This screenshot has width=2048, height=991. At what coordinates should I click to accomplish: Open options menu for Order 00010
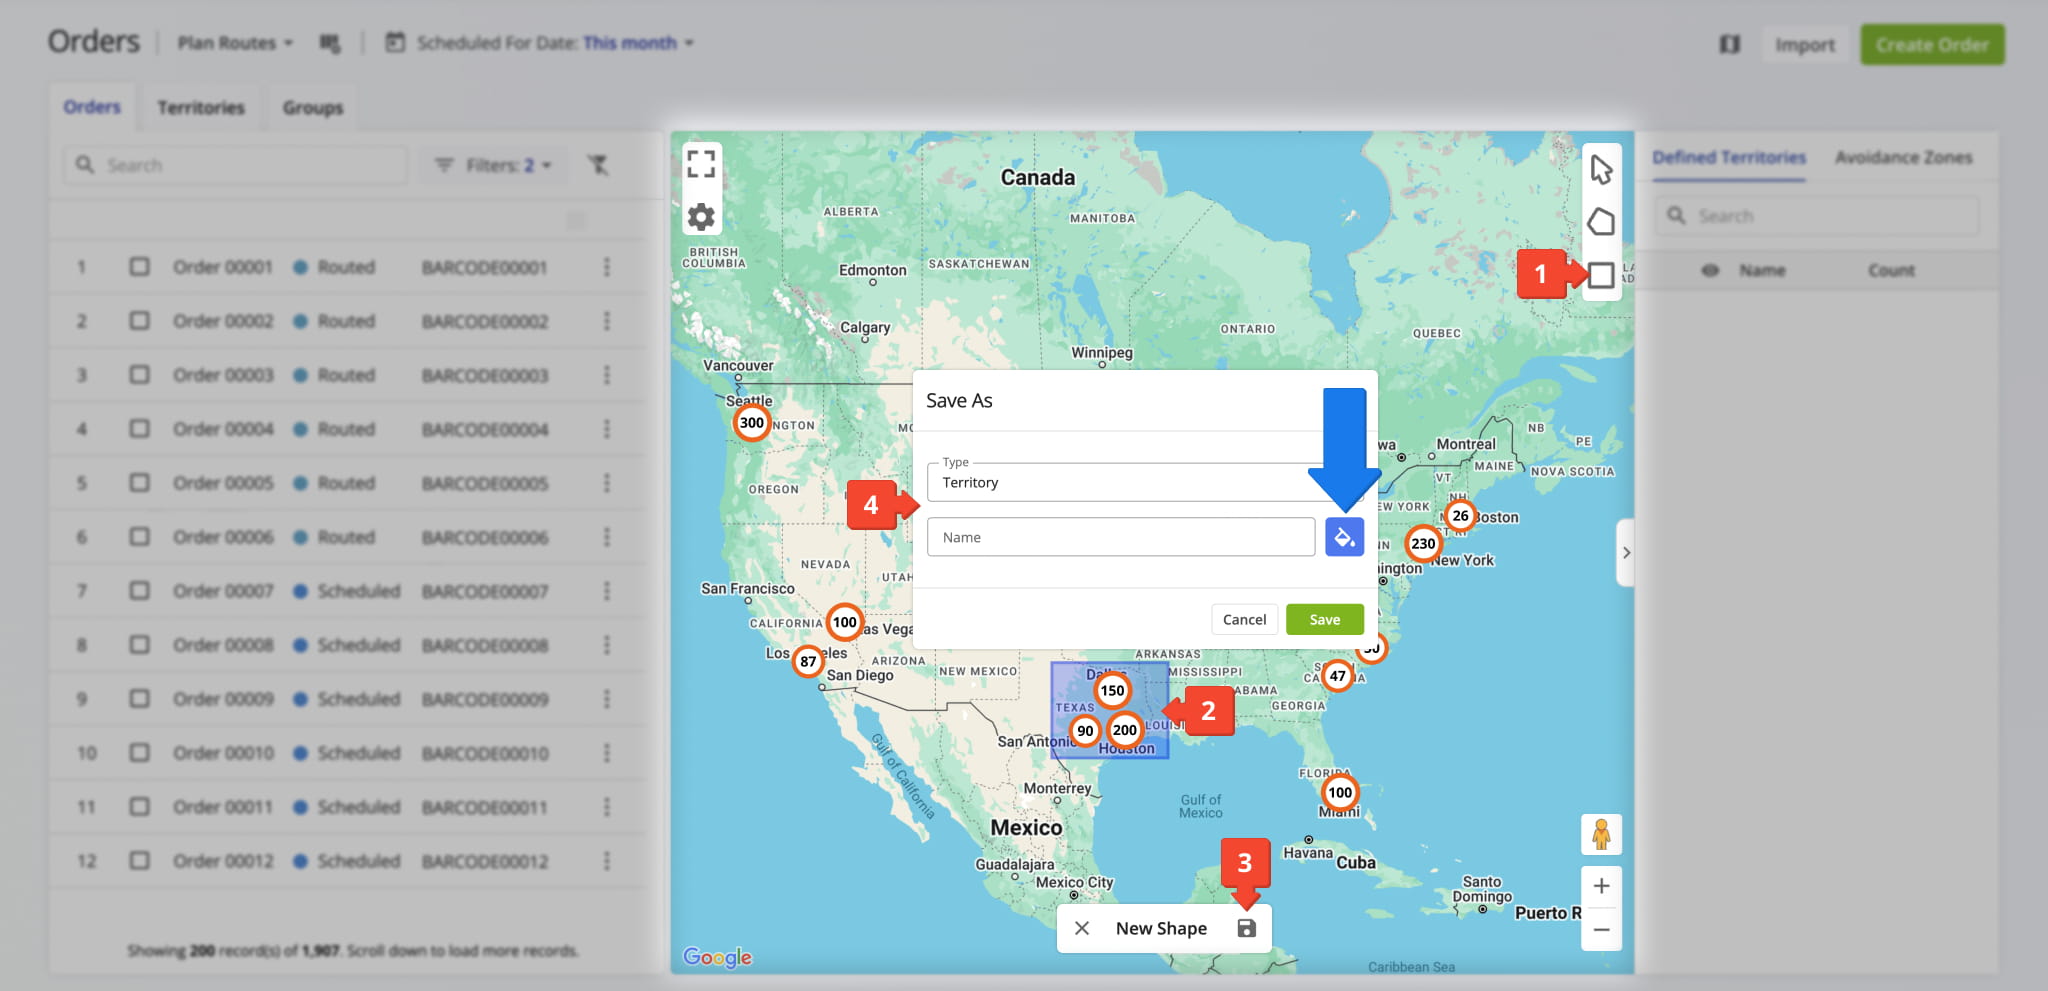(x=607, y=753)
